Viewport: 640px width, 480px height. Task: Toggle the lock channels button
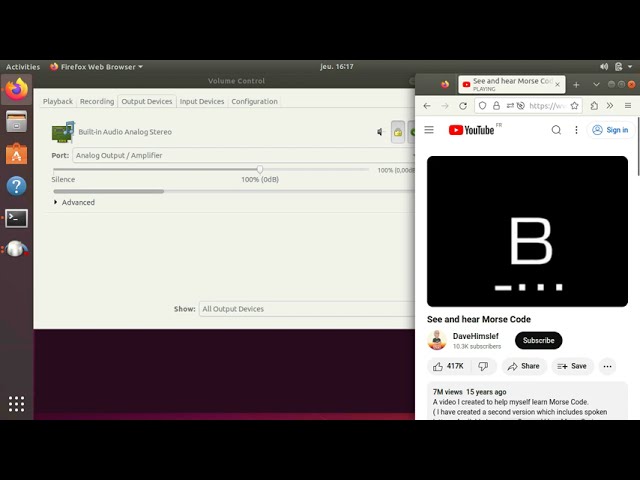tap(398, 132)
